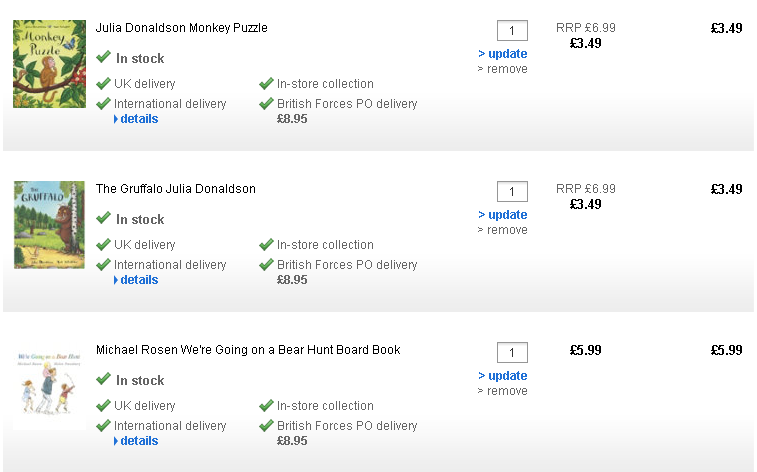Click the Bear Hunt In stock checkmark

point(103,380)
